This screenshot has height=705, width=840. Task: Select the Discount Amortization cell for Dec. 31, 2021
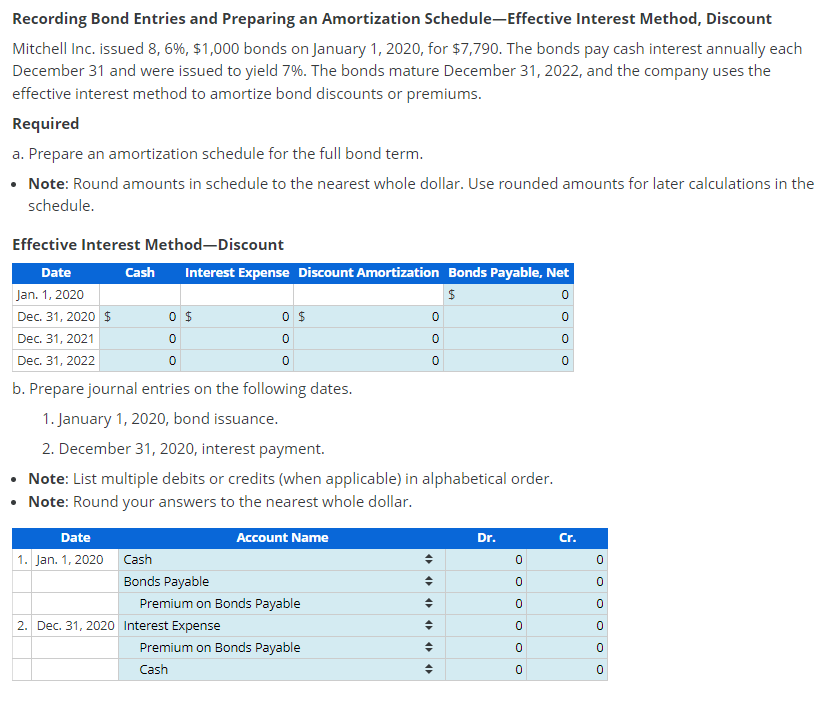tap(370, 338)
